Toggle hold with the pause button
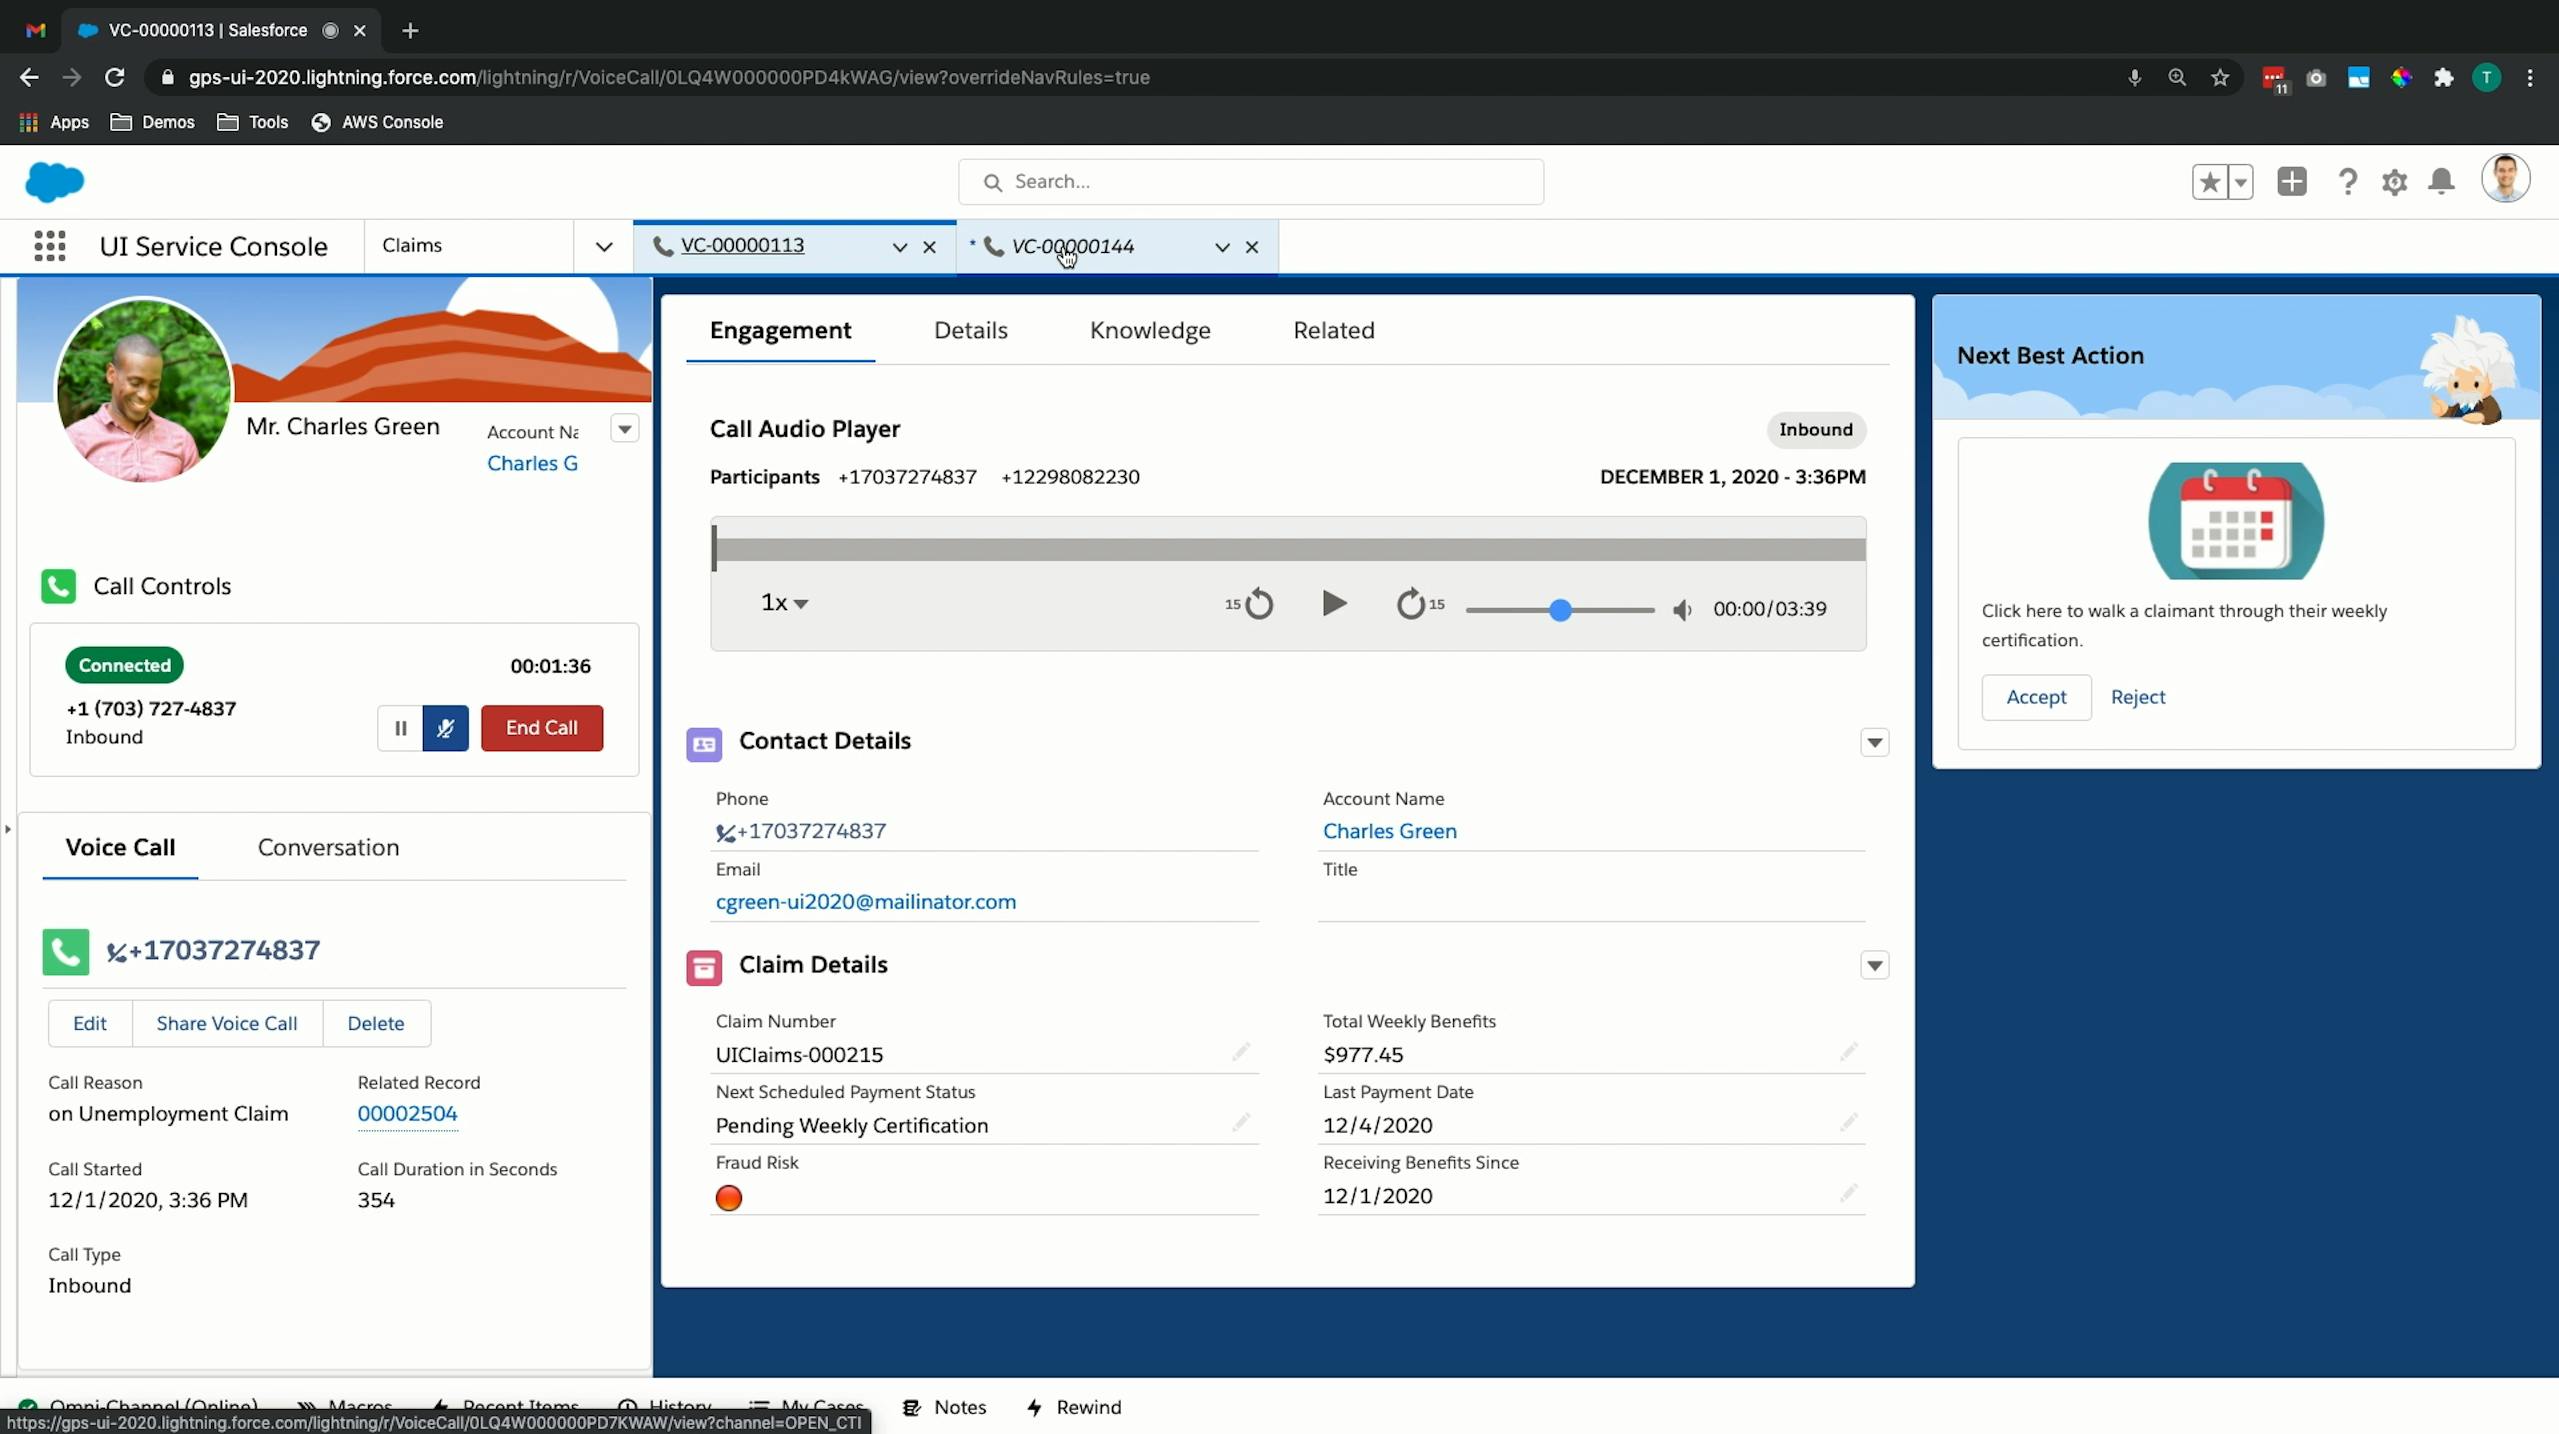Image resolution: width=2559 pixels, height=1434 pixels. pyautogui.click(x=400, y=728)
